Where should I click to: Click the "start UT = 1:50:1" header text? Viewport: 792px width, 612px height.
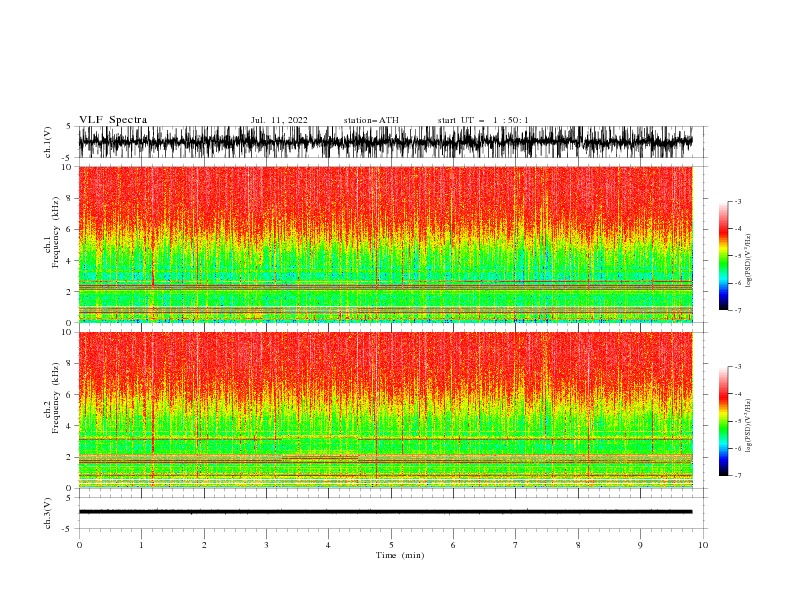point(483,120)
